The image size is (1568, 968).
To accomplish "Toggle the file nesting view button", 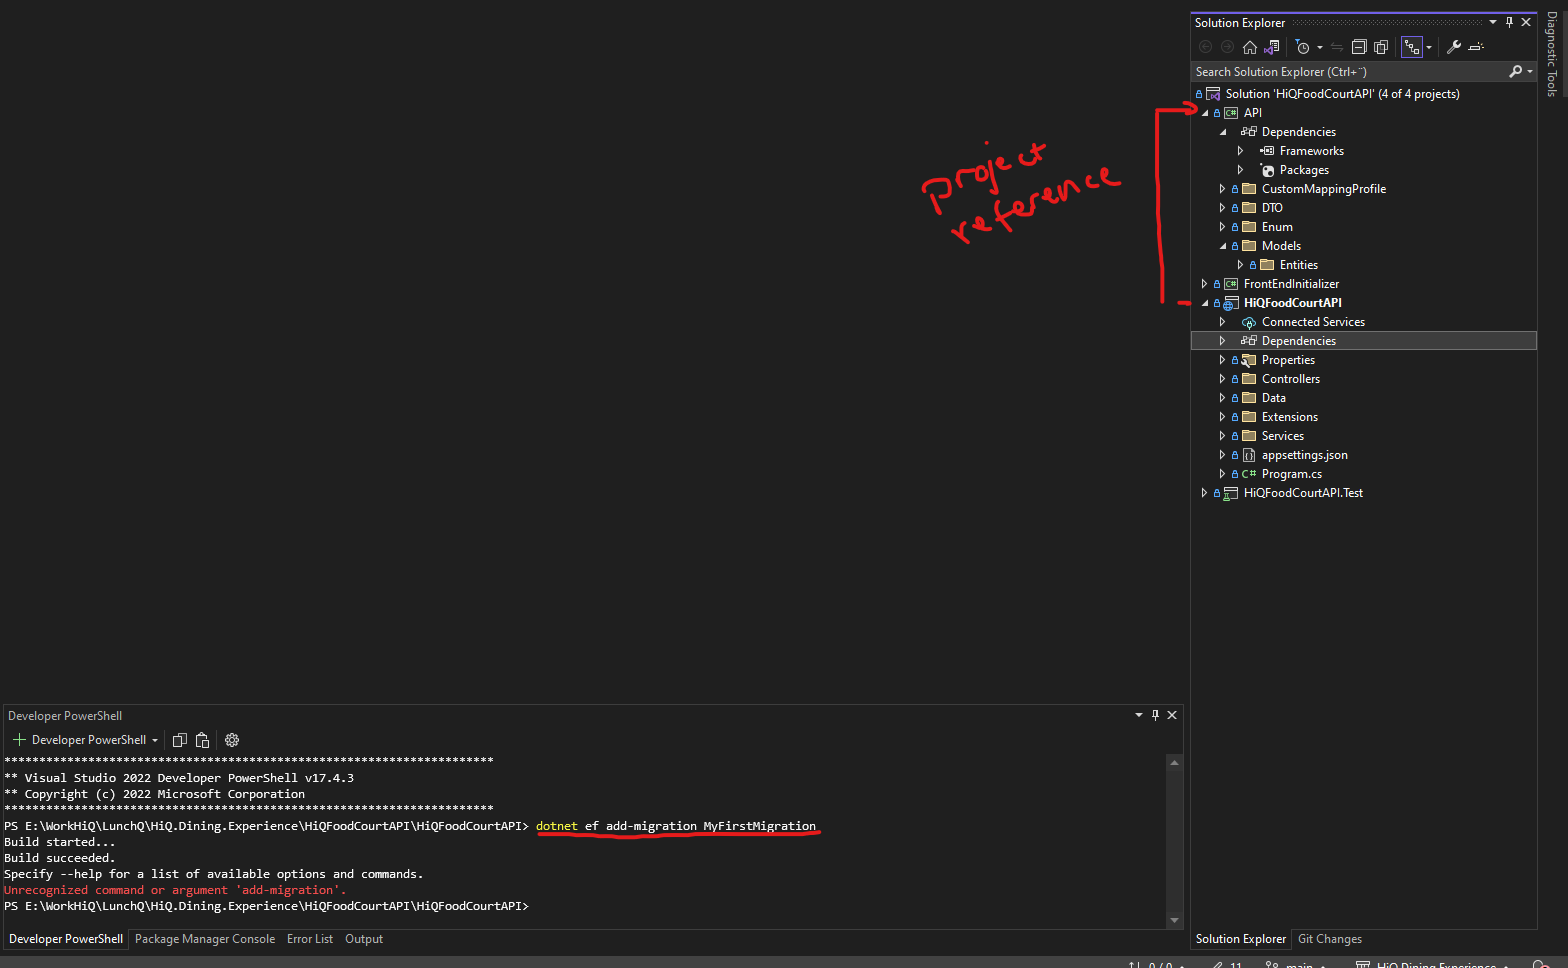I will 1412,47.
